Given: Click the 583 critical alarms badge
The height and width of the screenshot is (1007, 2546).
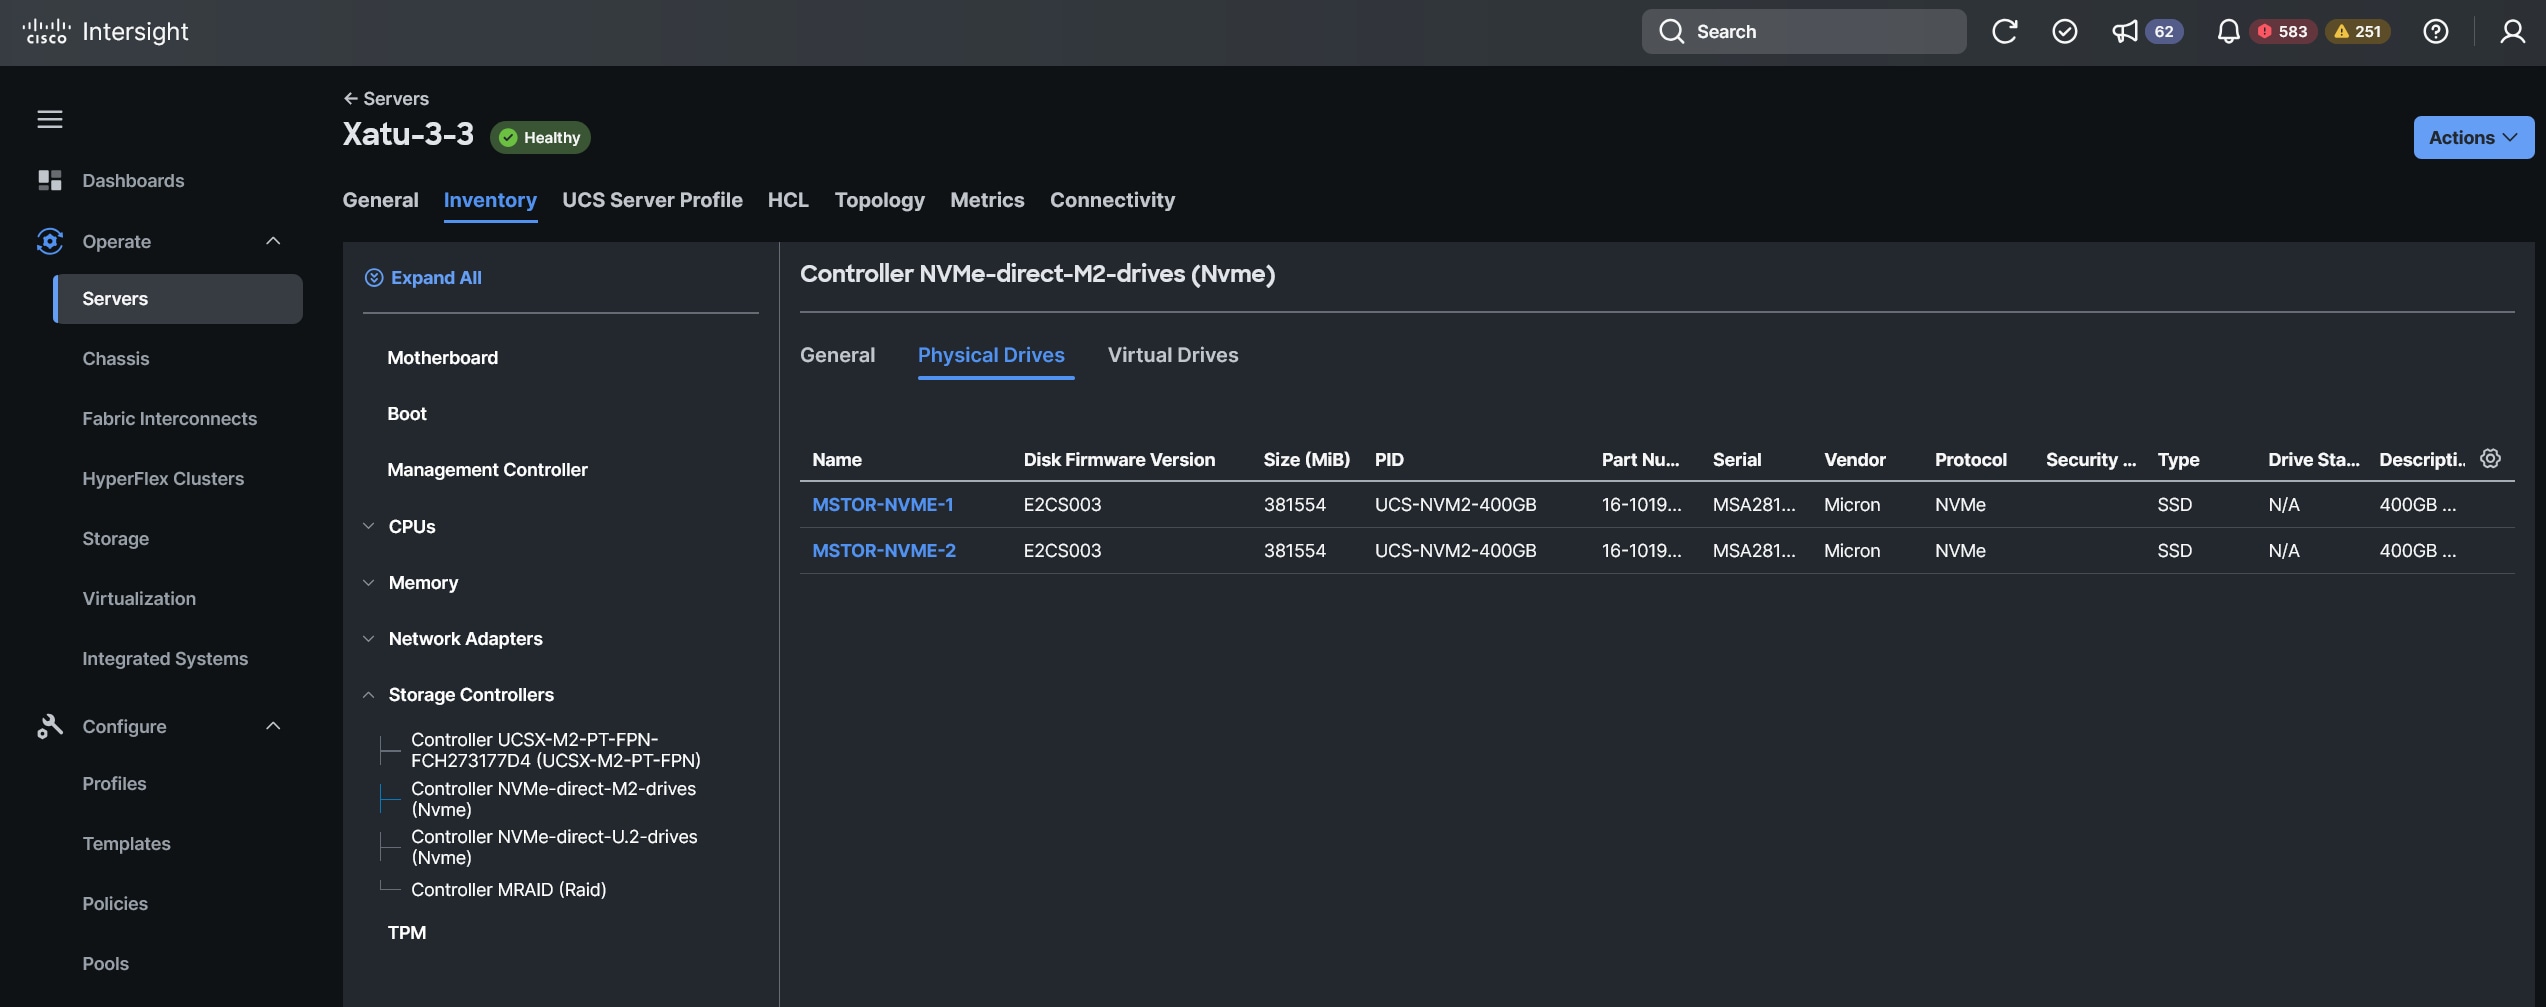Looking at the screenshot, I should 2283,32.
